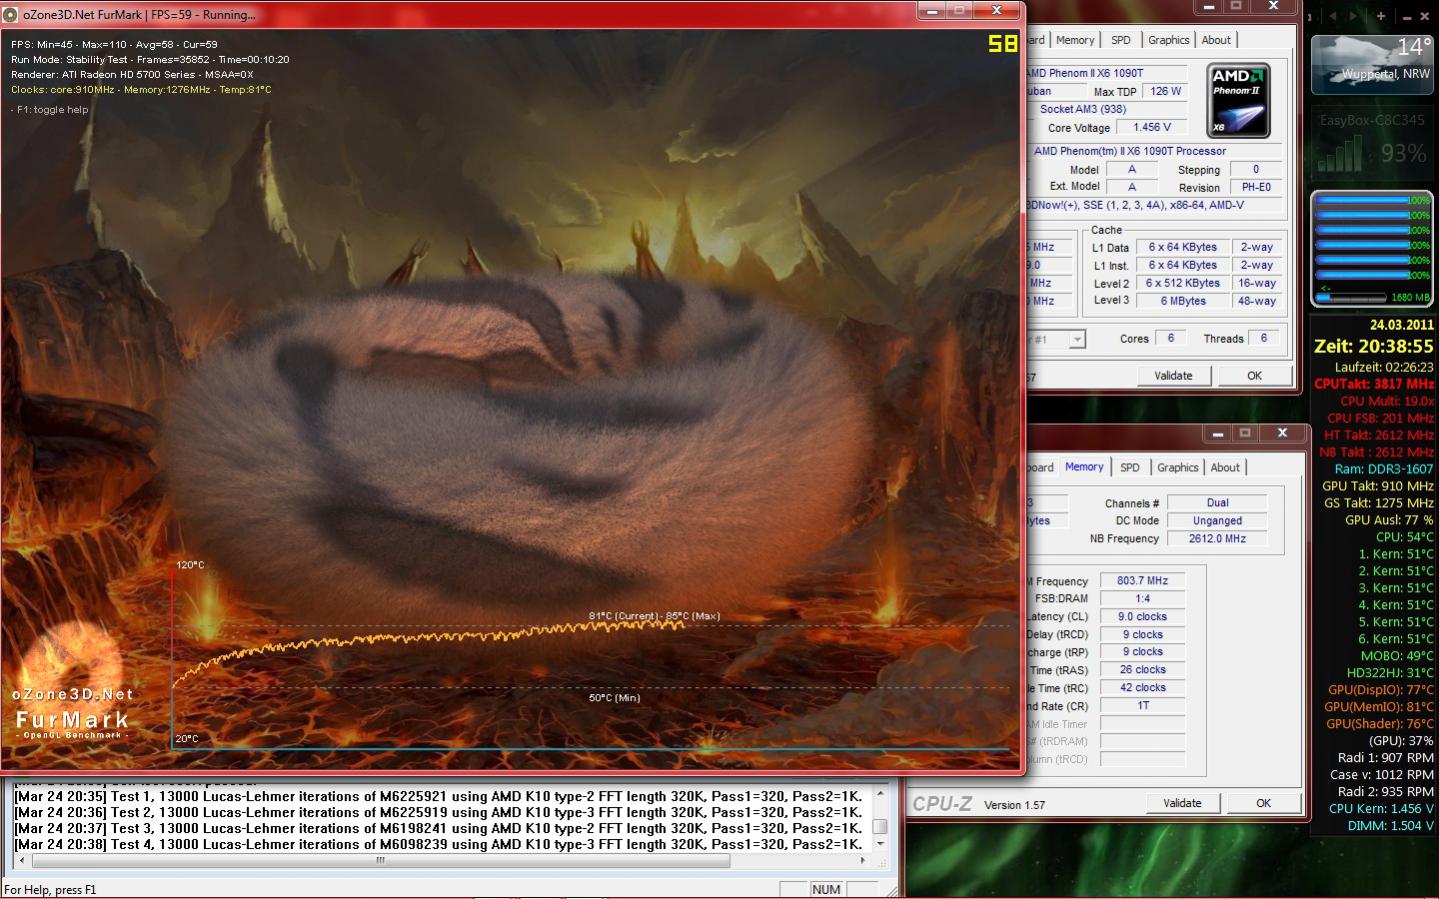Click the 'DIMM: 1.504 V' sidebar reading
Screen dimensions: 1439x899
tap(1390, 826)
